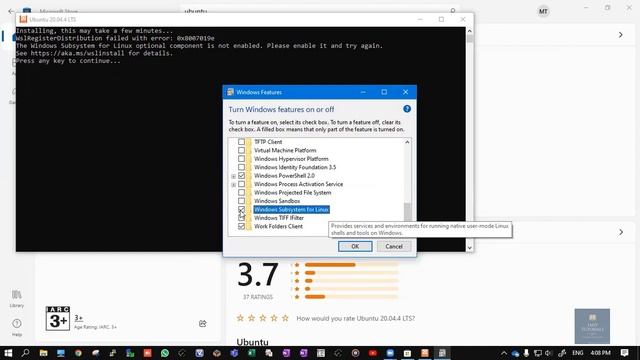Screen dimensions: 640x360
Task: Select the TFTP Client row text
Action: click(268, 142)
